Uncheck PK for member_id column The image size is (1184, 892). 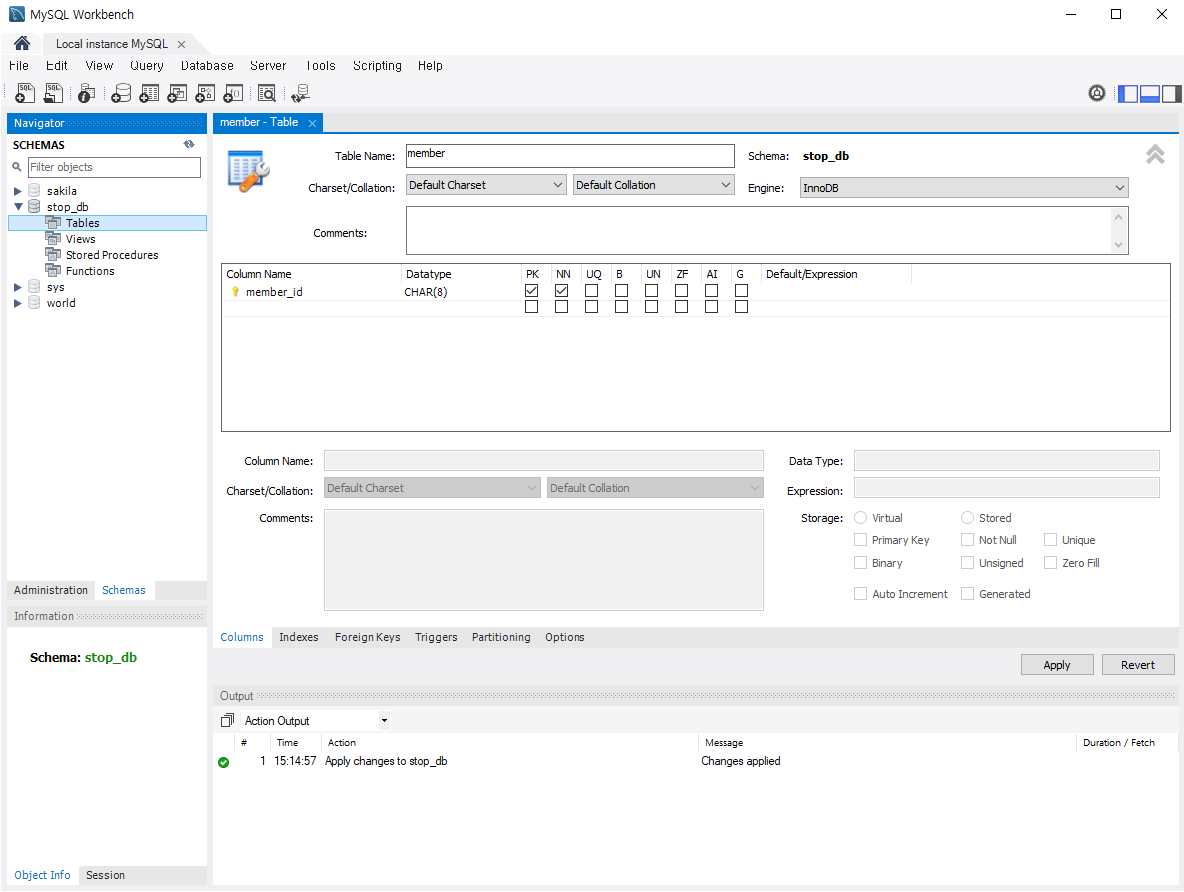[x=532, y=291]
